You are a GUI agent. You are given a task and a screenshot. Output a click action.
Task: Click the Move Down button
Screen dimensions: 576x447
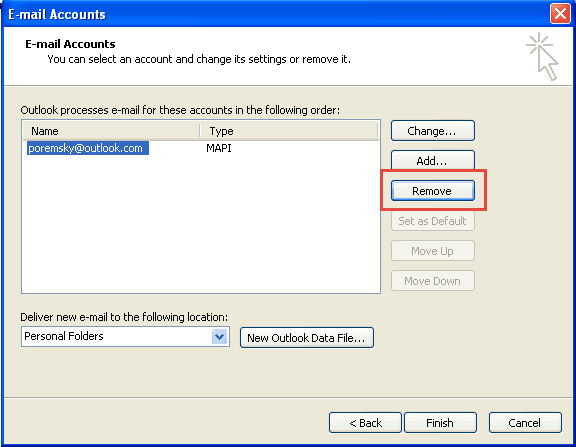[433, 281]
